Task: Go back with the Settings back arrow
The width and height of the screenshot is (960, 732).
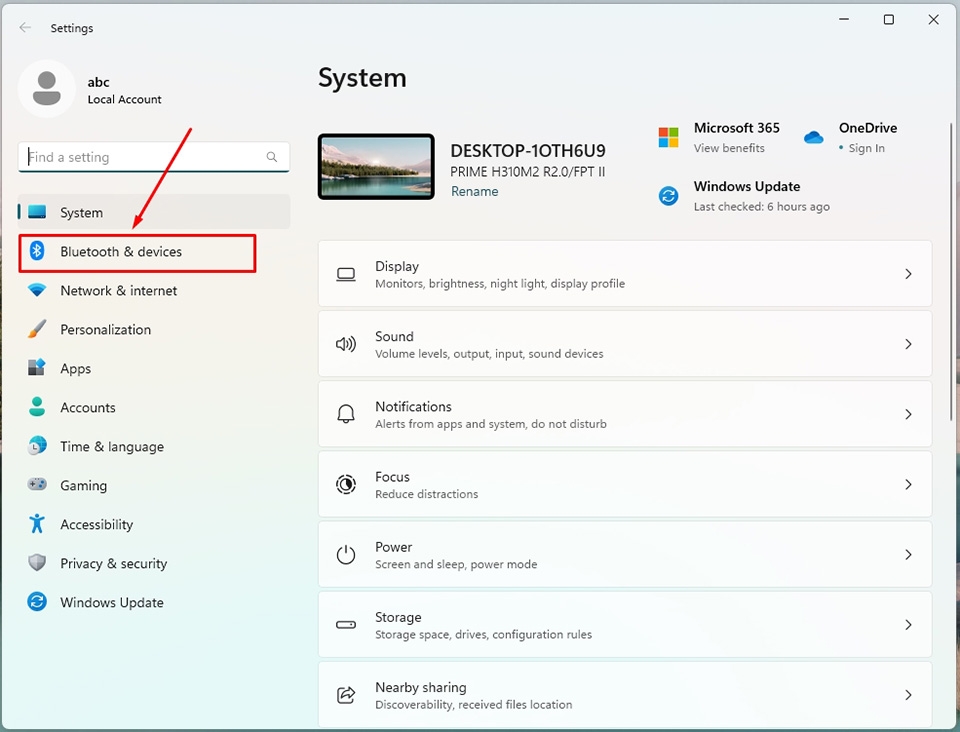Action: click(25, 28)
